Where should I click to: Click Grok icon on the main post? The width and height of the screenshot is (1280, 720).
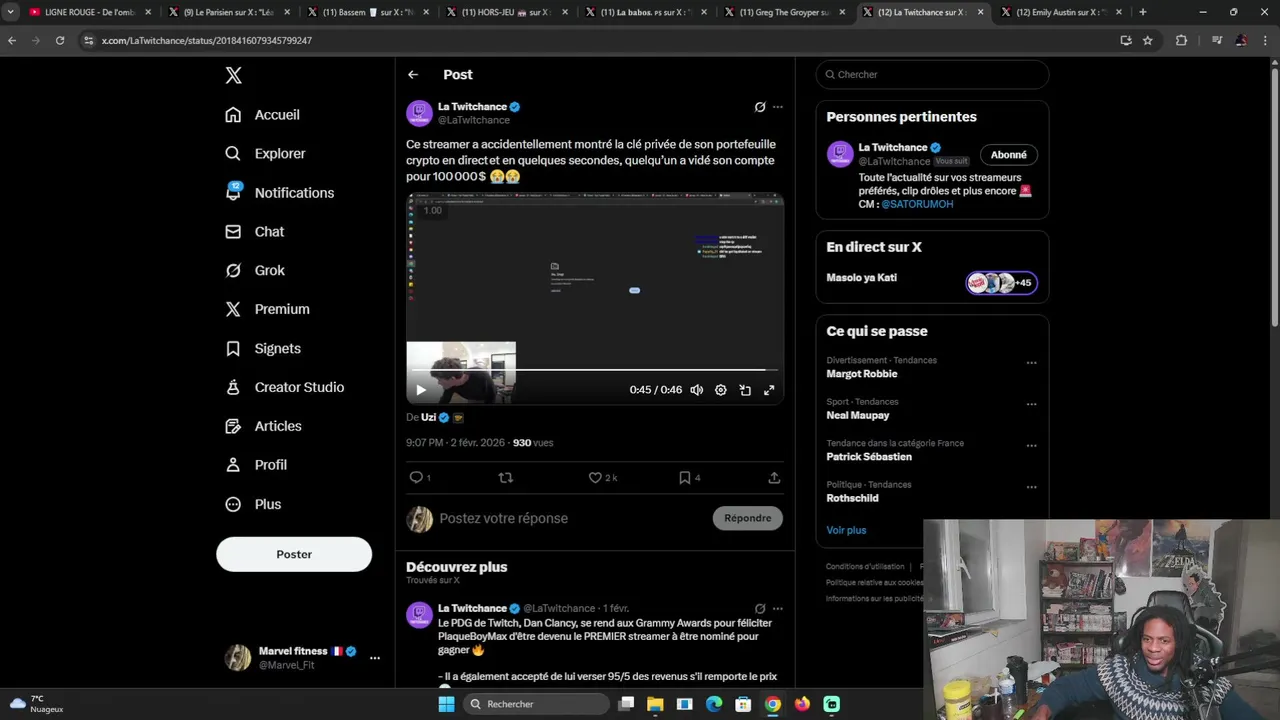(760, 107)
